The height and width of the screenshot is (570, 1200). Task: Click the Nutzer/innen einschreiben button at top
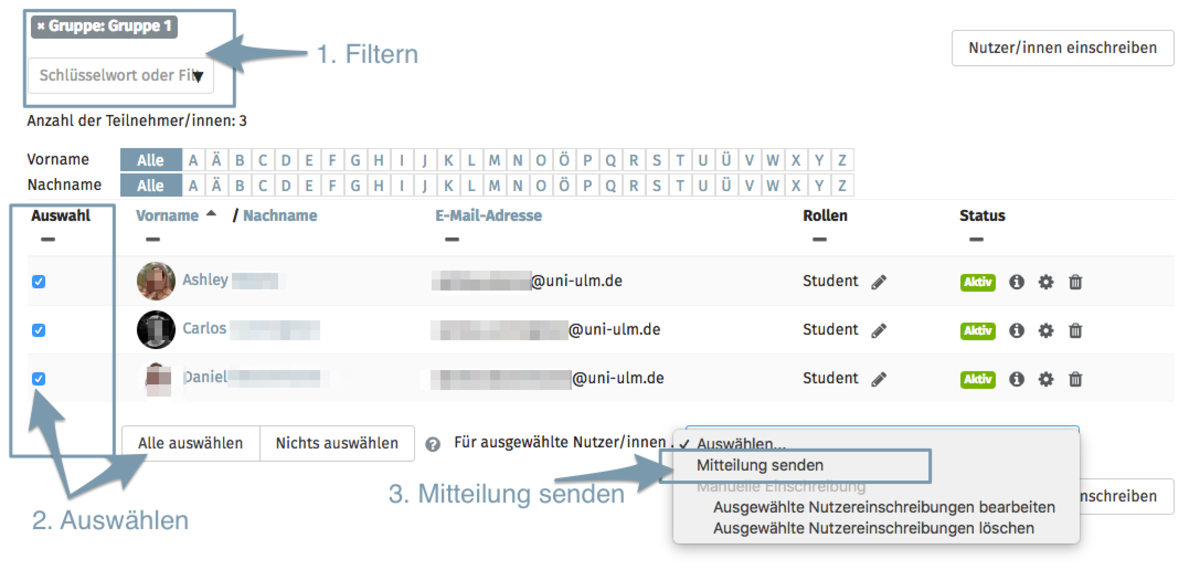(x=1062, y=47)
